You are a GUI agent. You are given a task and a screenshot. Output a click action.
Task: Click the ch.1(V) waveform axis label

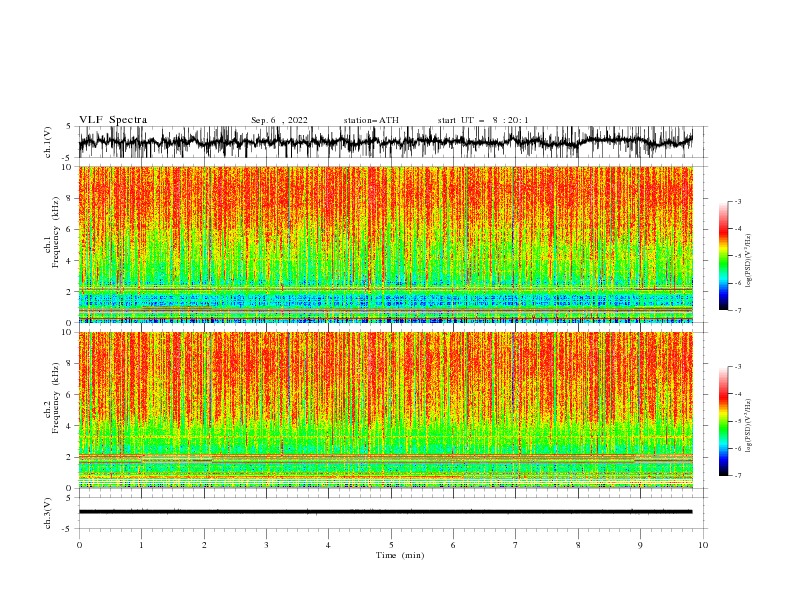[48, 141]
